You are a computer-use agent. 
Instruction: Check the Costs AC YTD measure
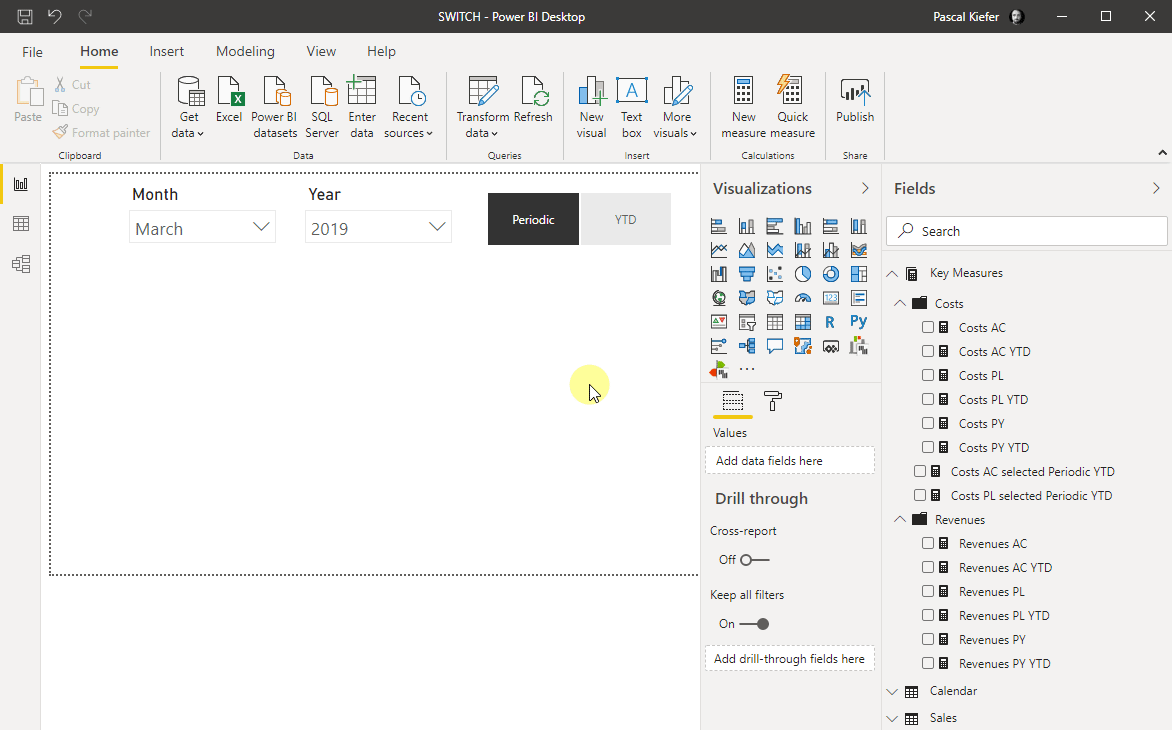928,351
